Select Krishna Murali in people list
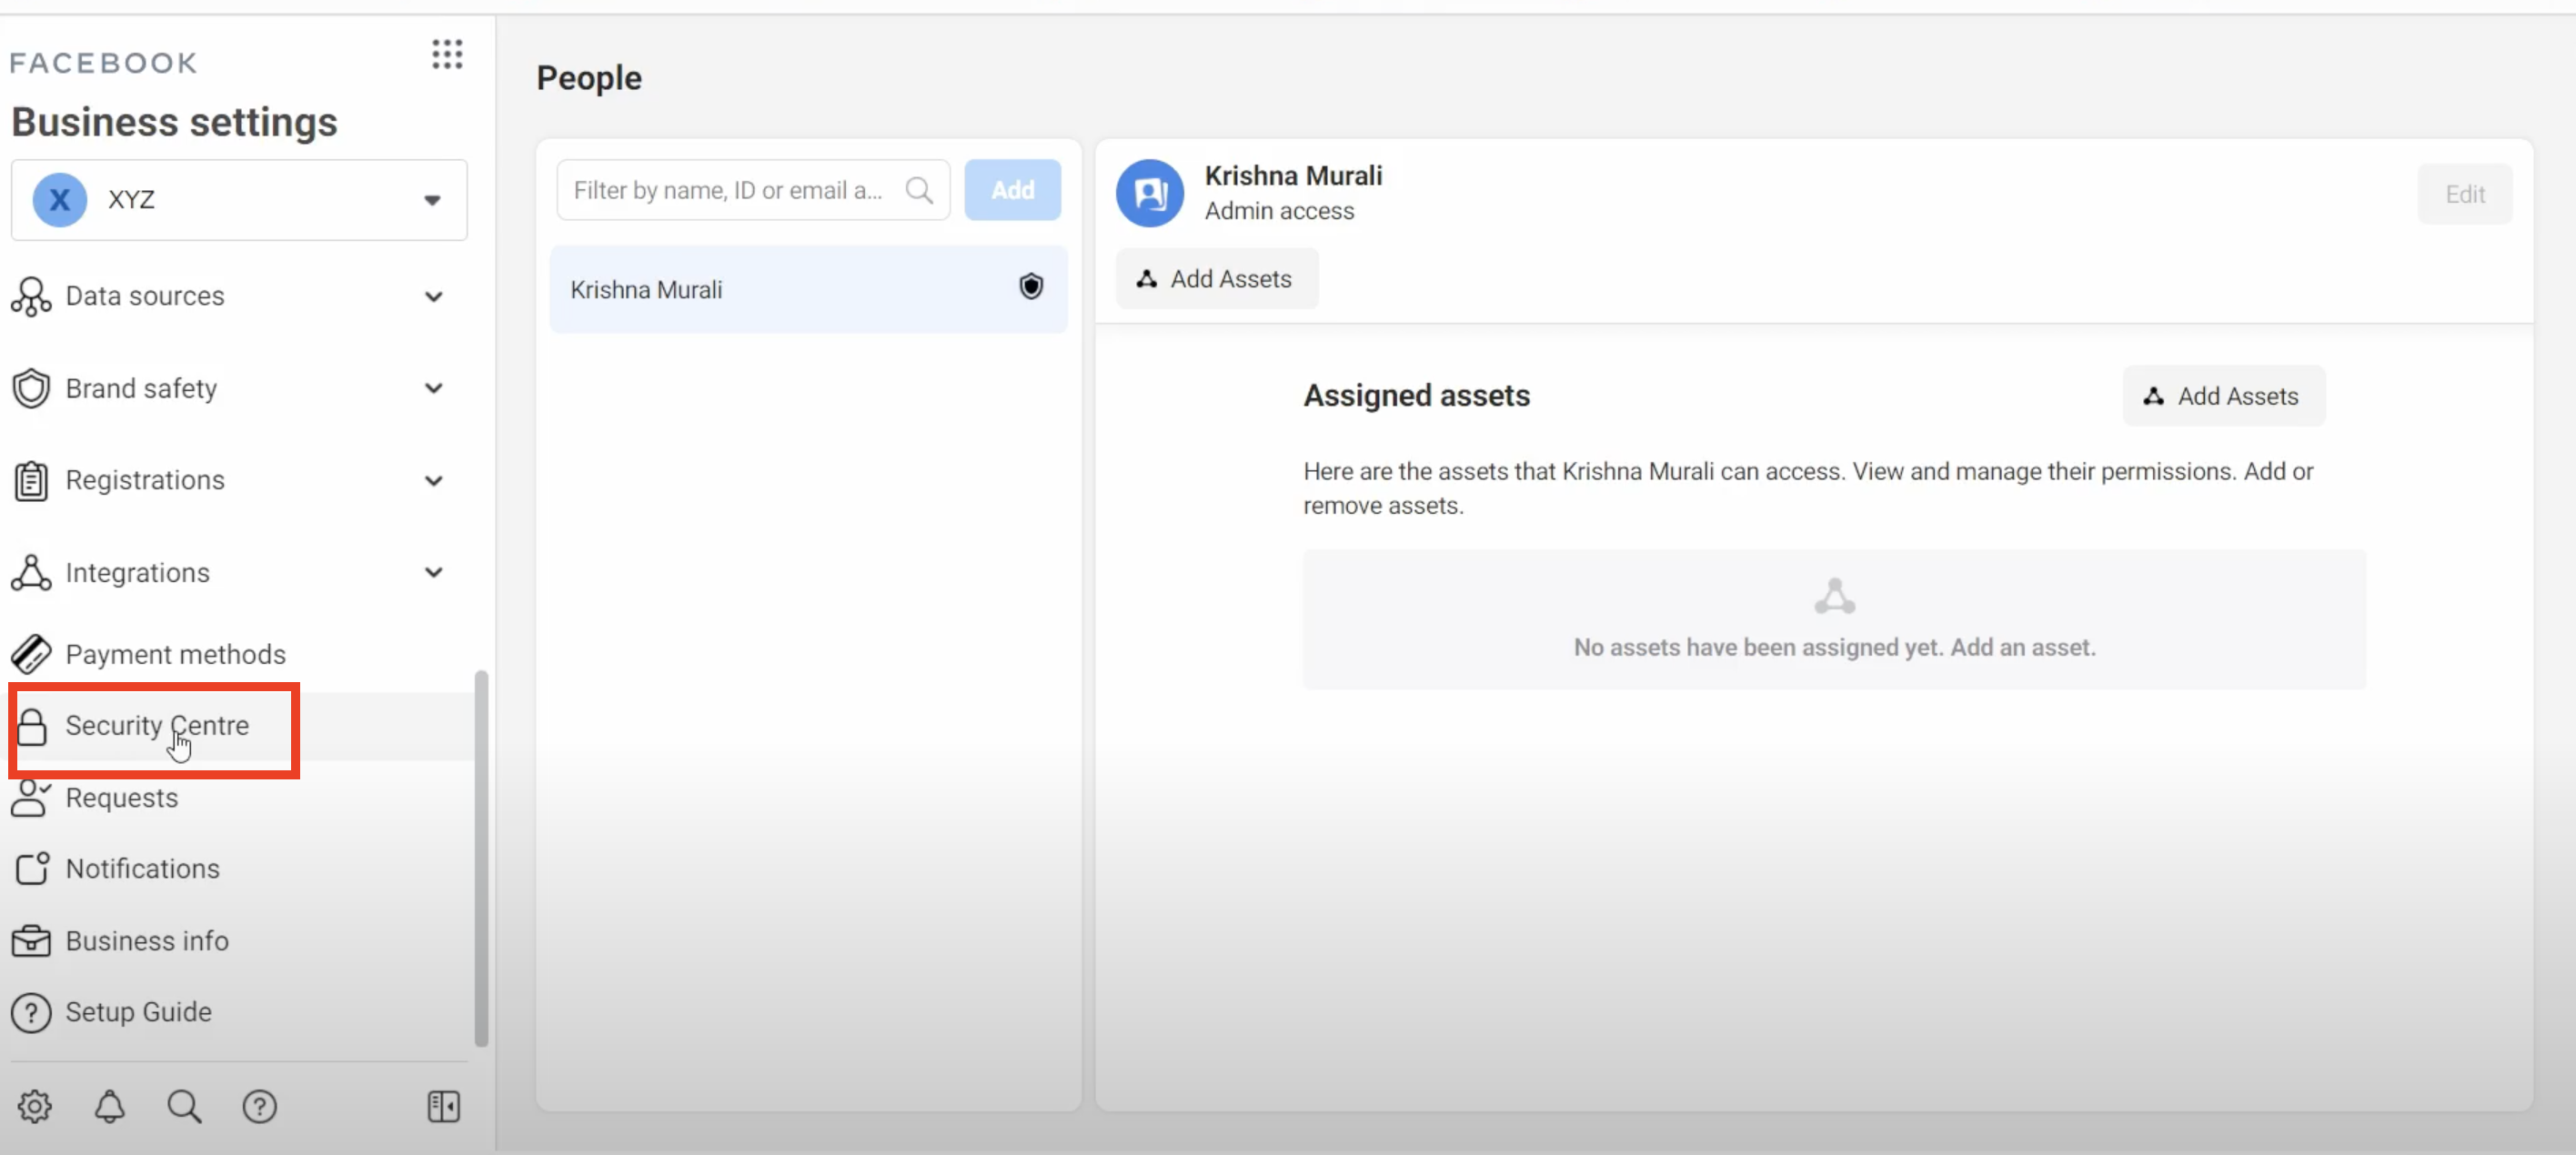 [x=808, y=289]
